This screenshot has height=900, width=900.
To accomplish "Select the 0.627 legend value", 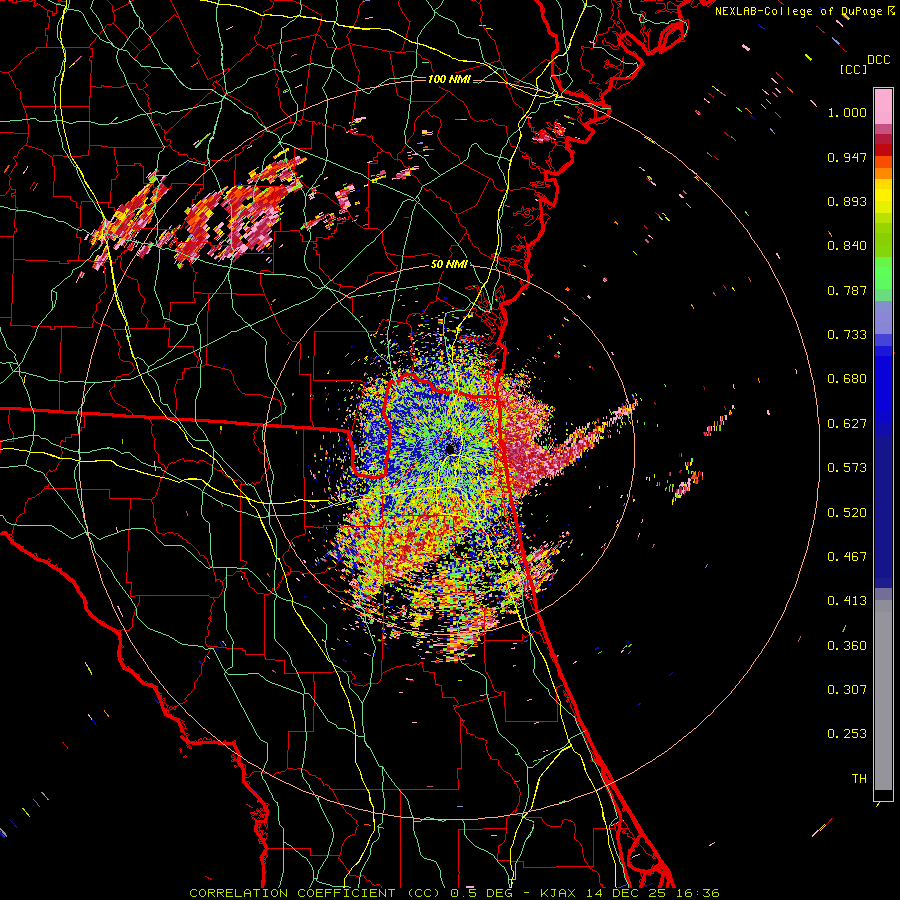I will 847,424.
